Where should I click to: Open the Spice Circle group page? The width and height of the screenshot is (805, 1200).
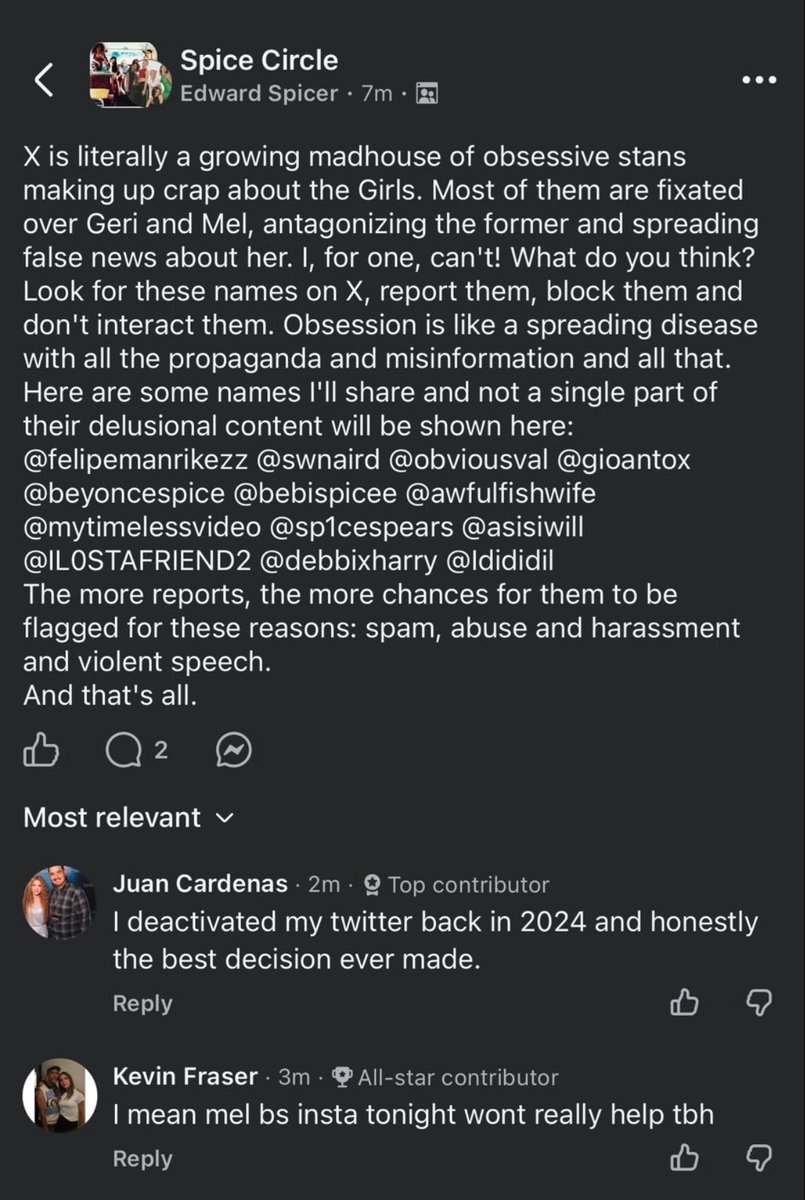click(259, 60)
